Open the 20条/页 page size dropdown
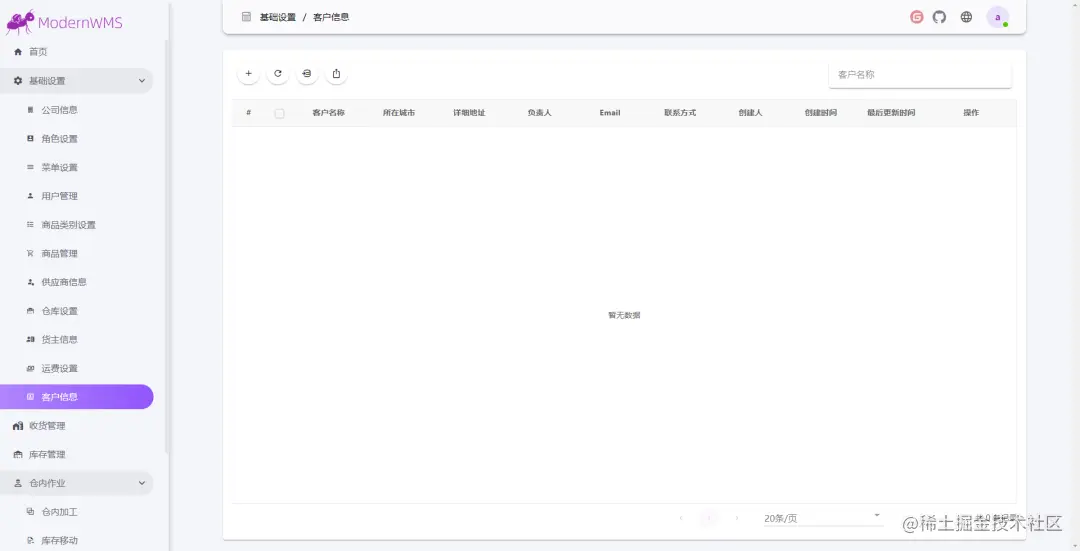Screen dimensions: 1080x551 [823, 518]
